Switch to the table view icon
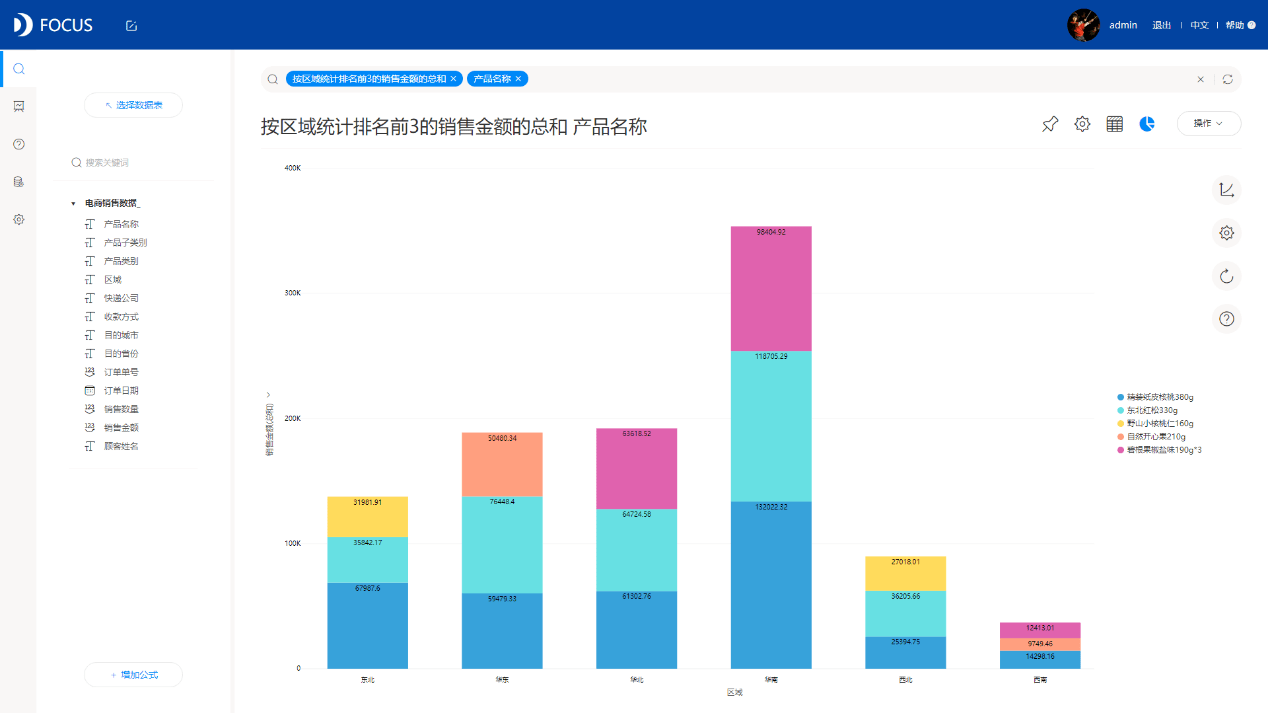 click(x=1115, y=124)
